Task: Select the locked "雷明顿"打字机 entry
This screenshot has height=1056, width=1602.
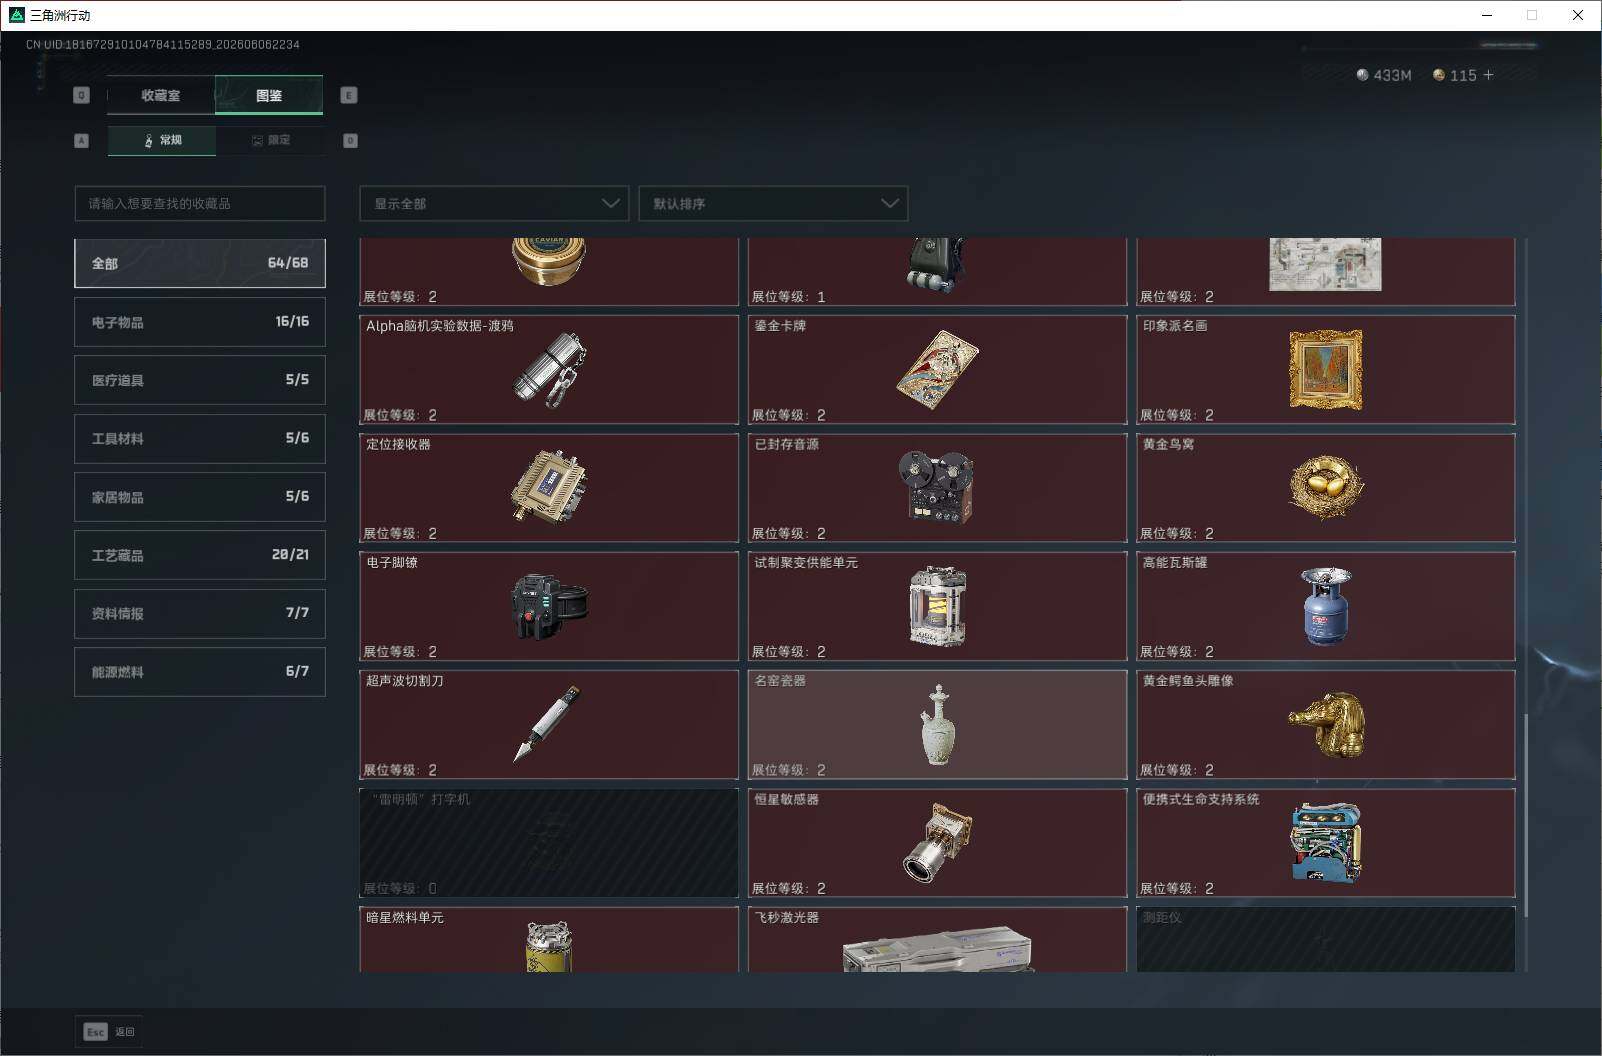Action: (549, 843)
